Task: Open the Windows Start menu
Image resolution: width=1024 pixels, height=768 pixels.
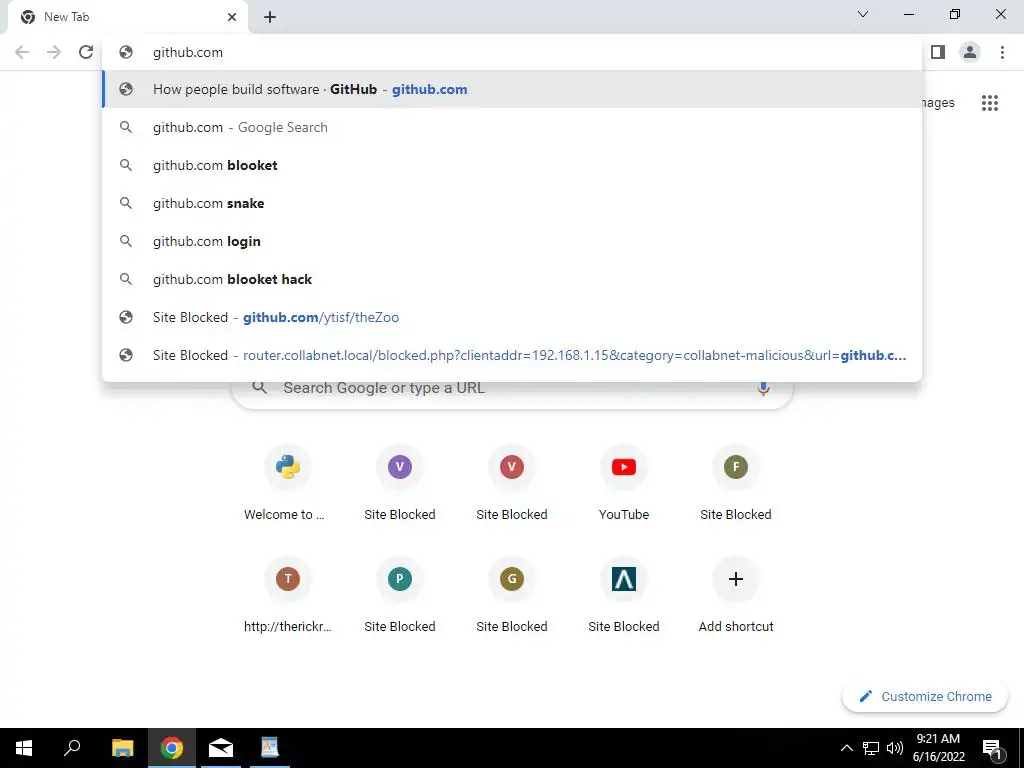Action: pos(24,748)
